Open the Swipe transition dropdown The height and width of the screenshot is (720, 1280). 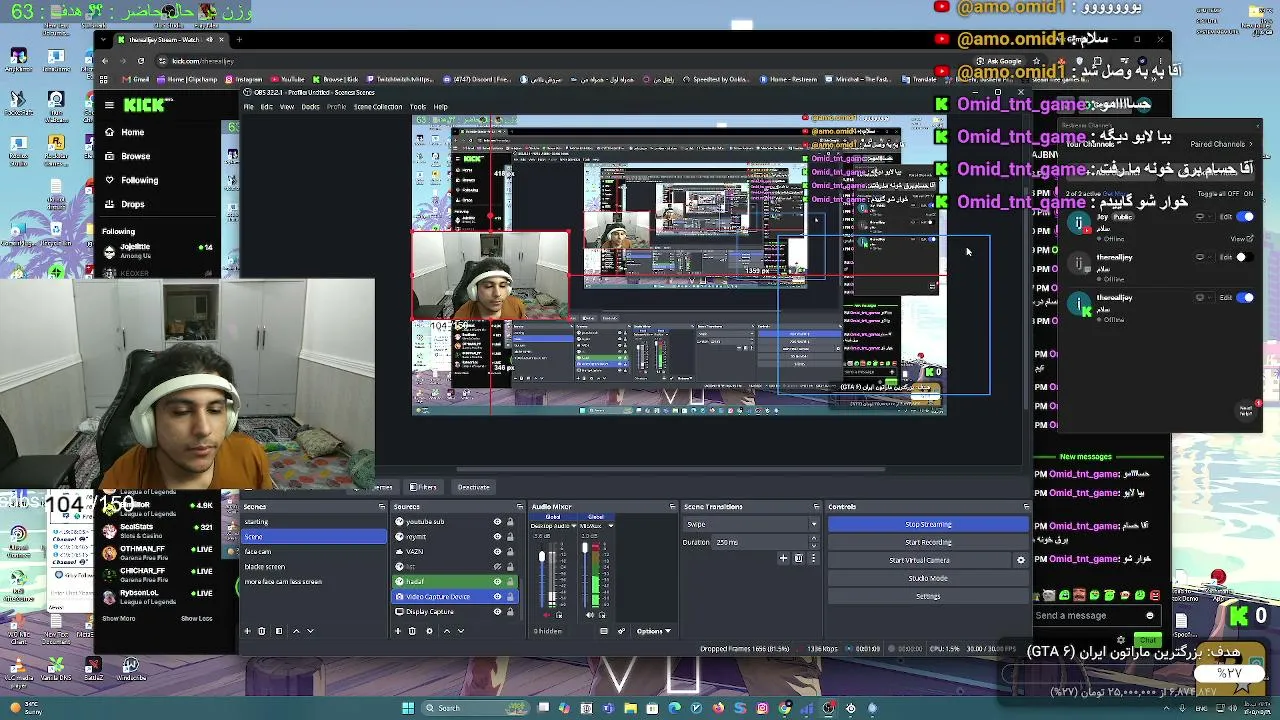(751, 524)
